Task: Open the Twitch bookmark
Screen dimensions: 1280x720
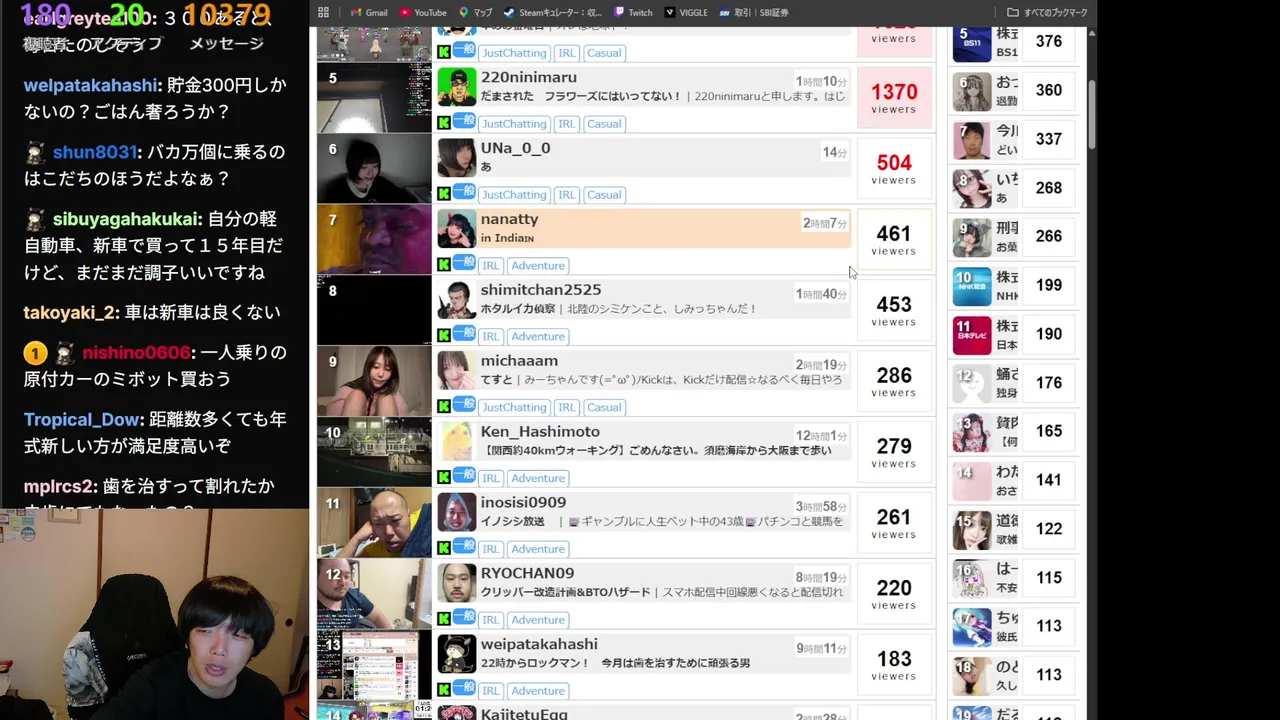Action: point(634,12)
